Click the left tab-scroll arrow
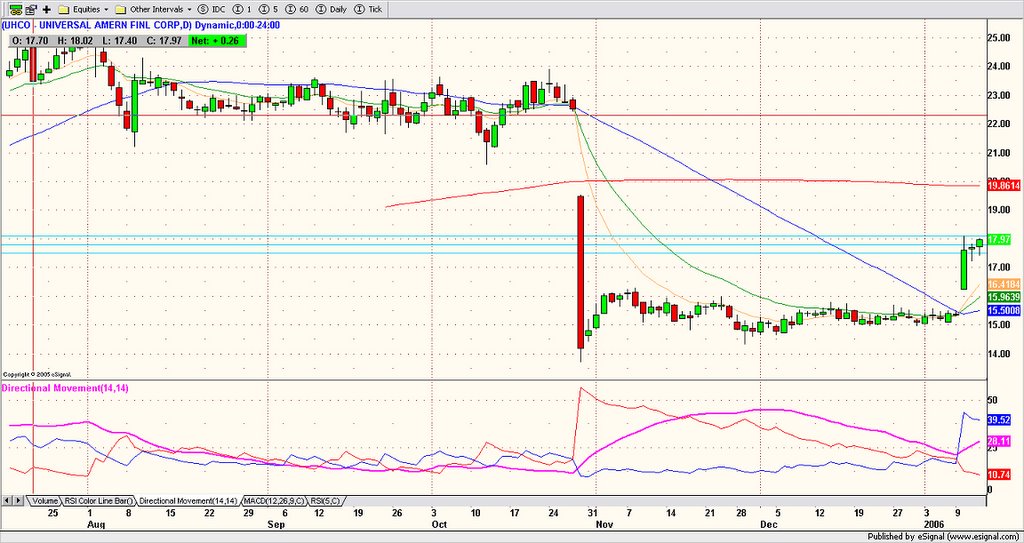1024x543 pixels. [x=7, y=501]
